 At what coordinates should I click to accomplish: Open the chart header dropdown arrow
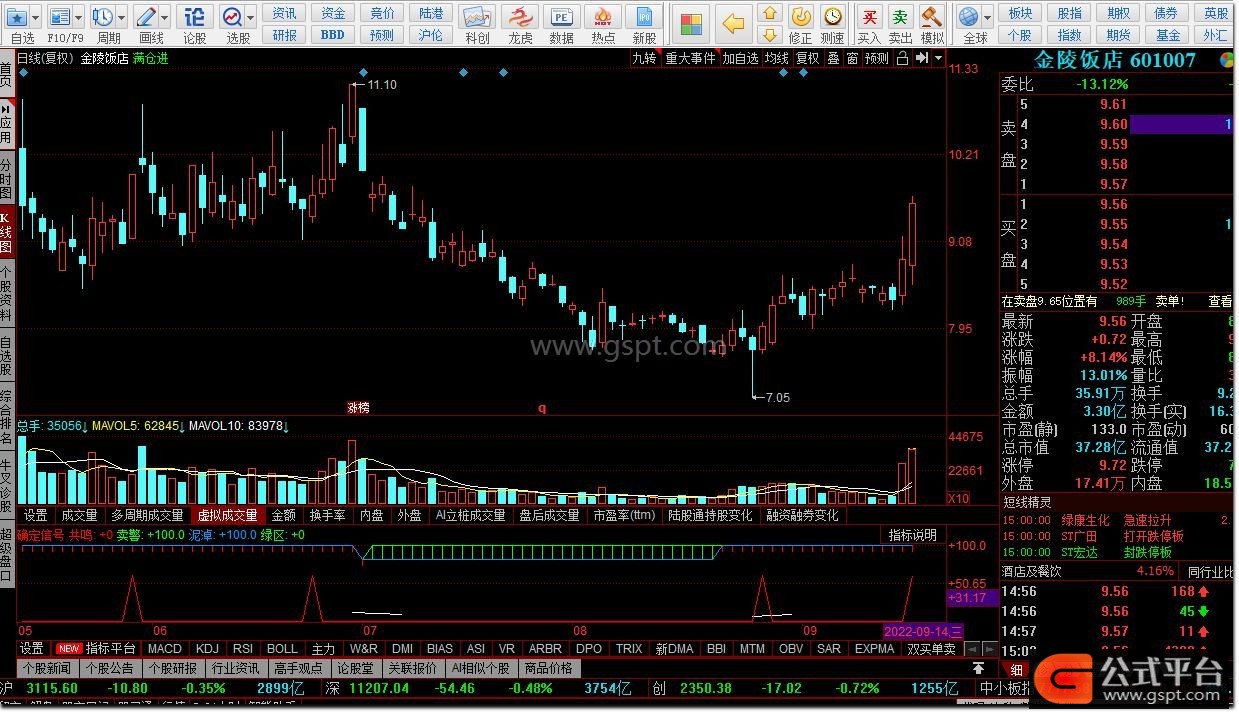(939, 58)
